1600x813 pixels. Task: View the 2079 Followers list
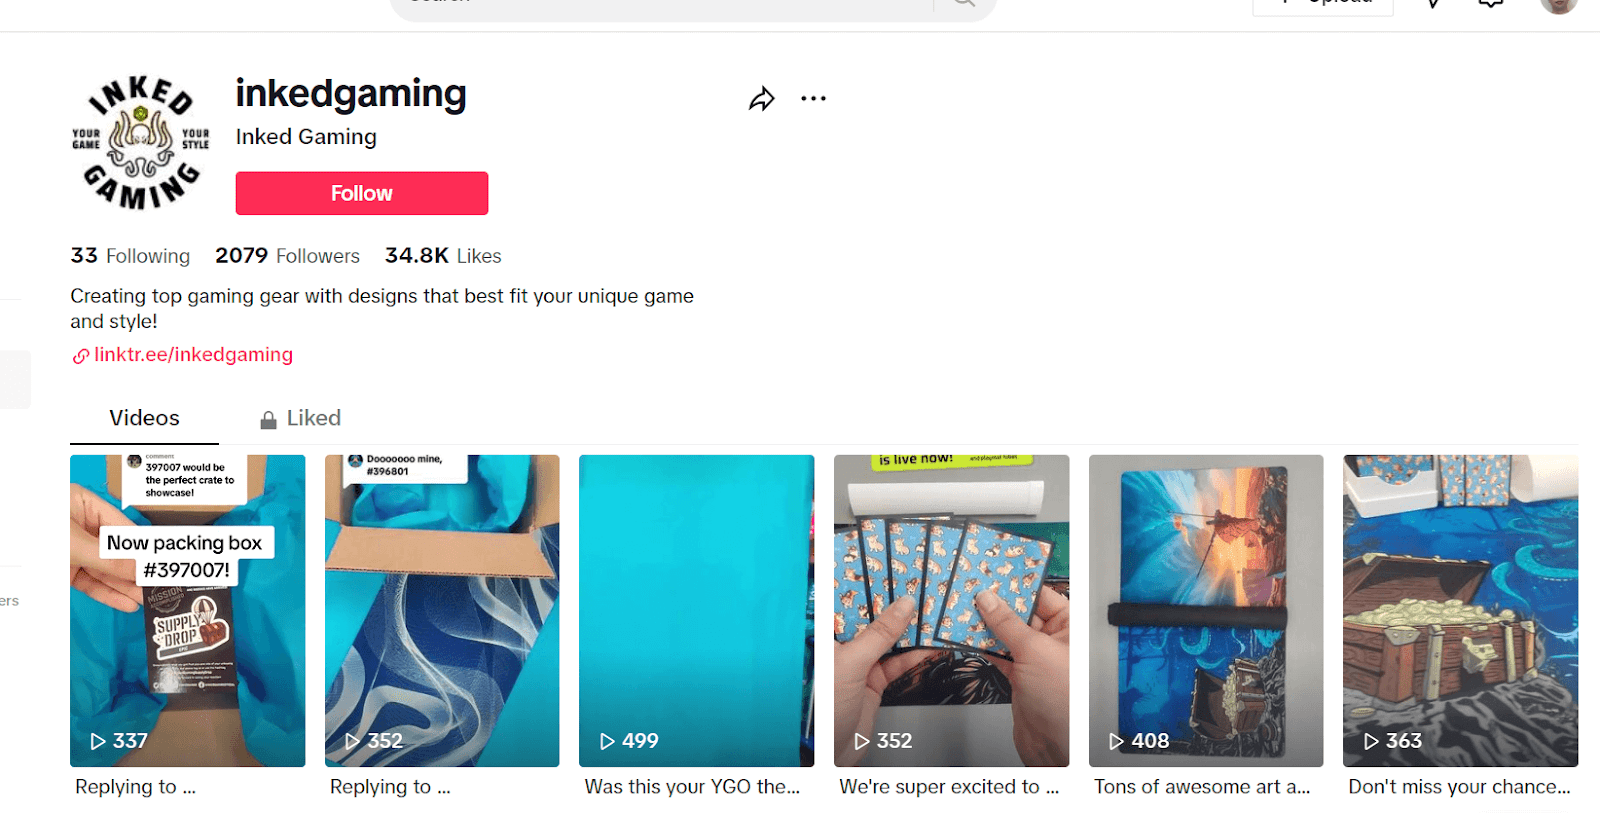coord(287,256)
